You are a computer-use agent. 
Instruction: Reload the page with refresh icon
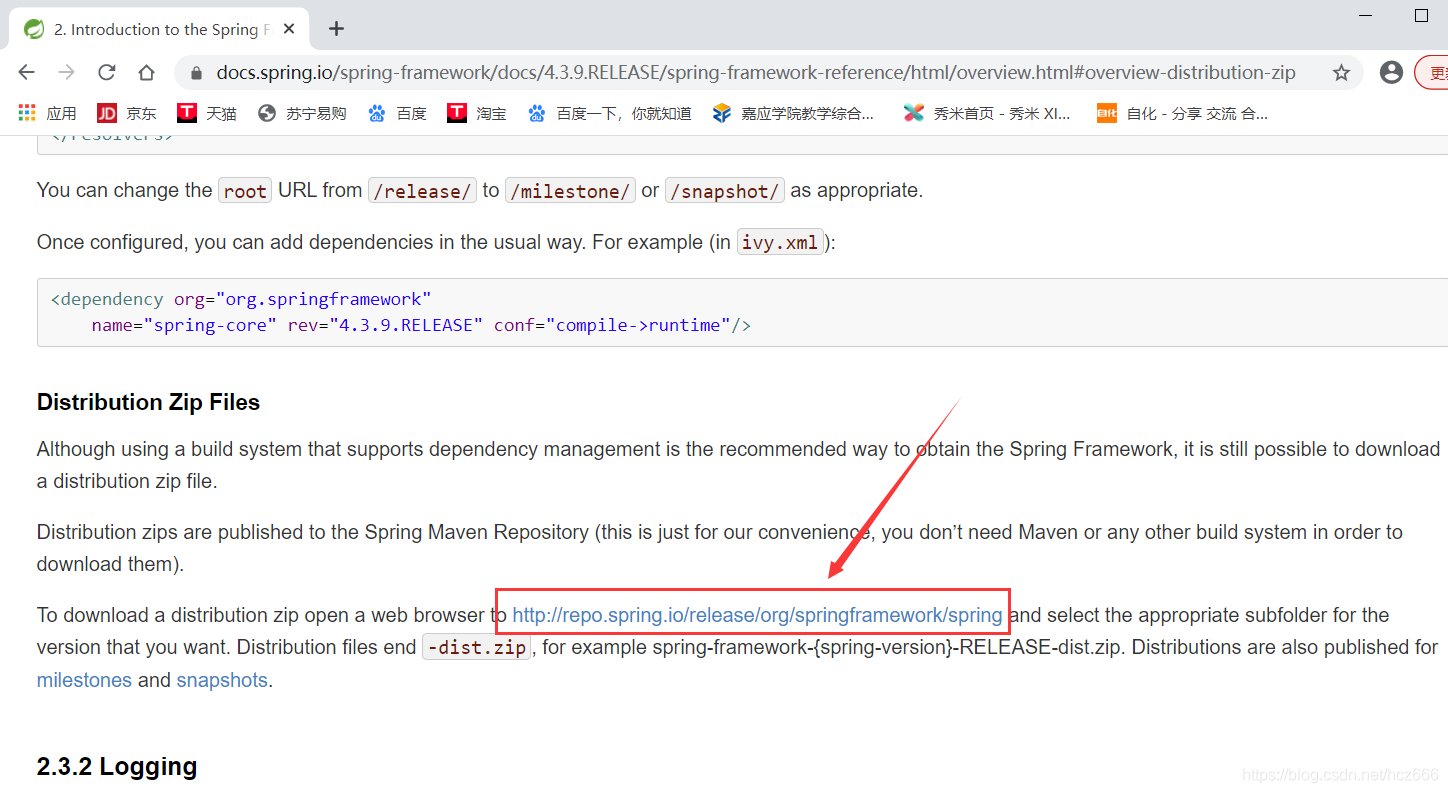107,72
